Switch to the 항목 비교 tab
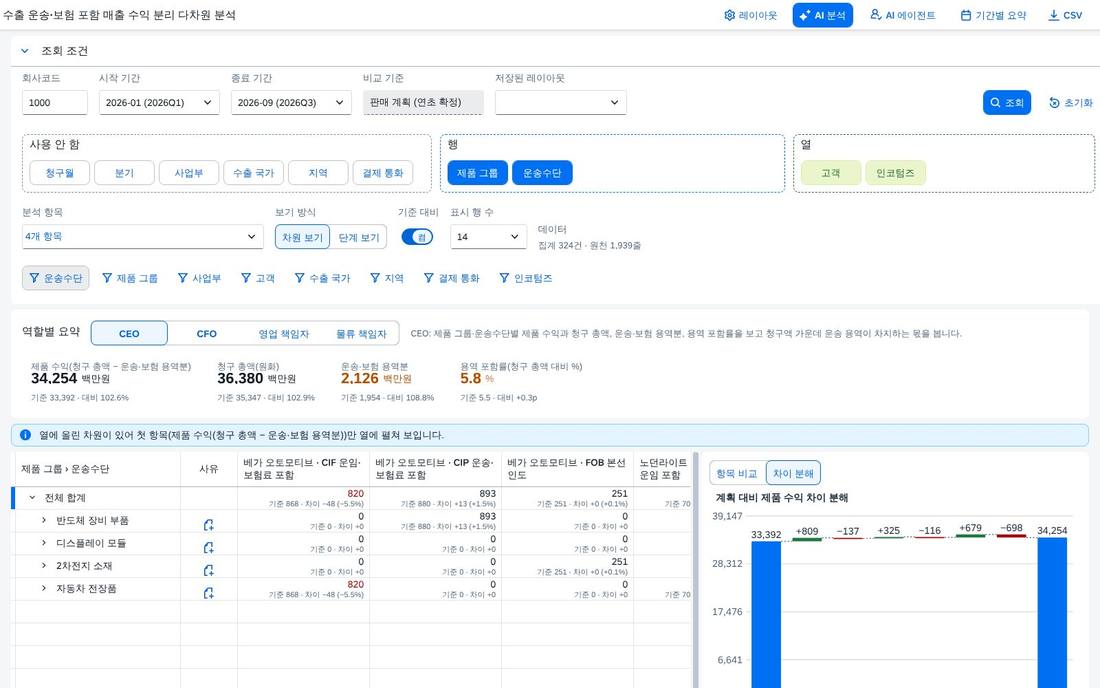Image resolution: width=1100 pixels, height=688 pixels. pyautogui.click(x=737, y=473)
